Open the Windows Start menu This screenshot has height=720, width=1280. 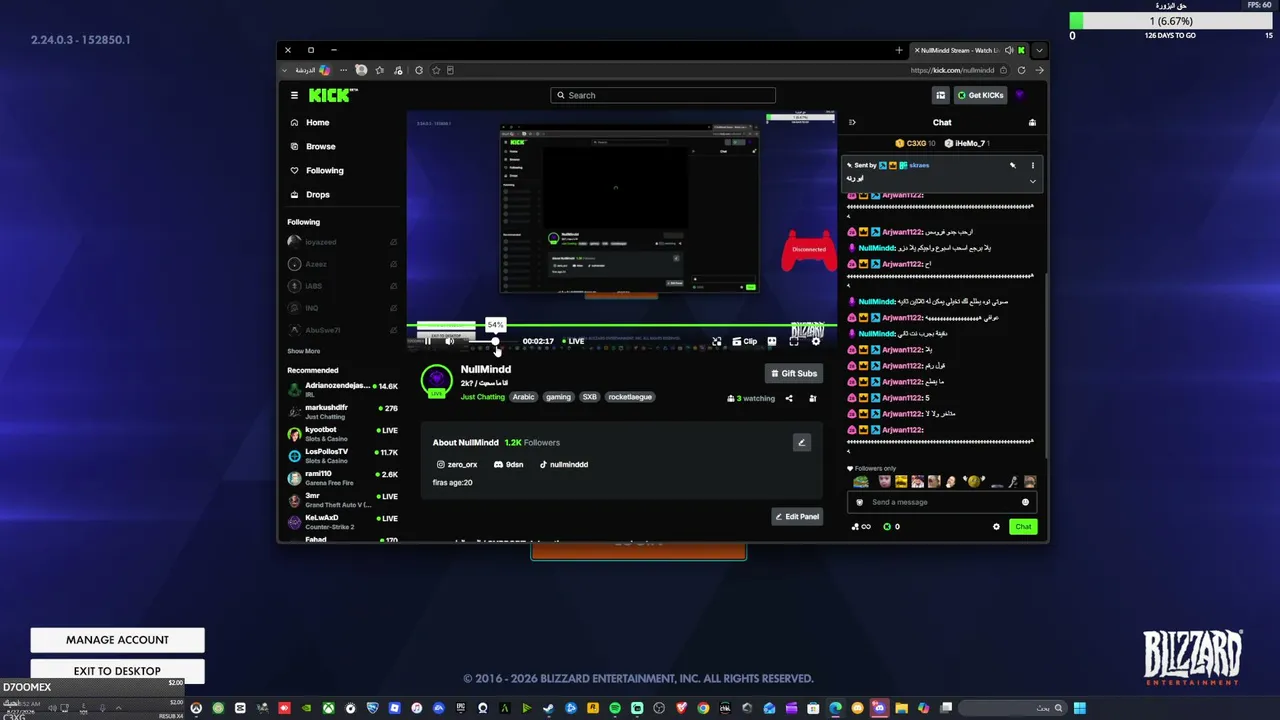click(x=1080, y=708)
